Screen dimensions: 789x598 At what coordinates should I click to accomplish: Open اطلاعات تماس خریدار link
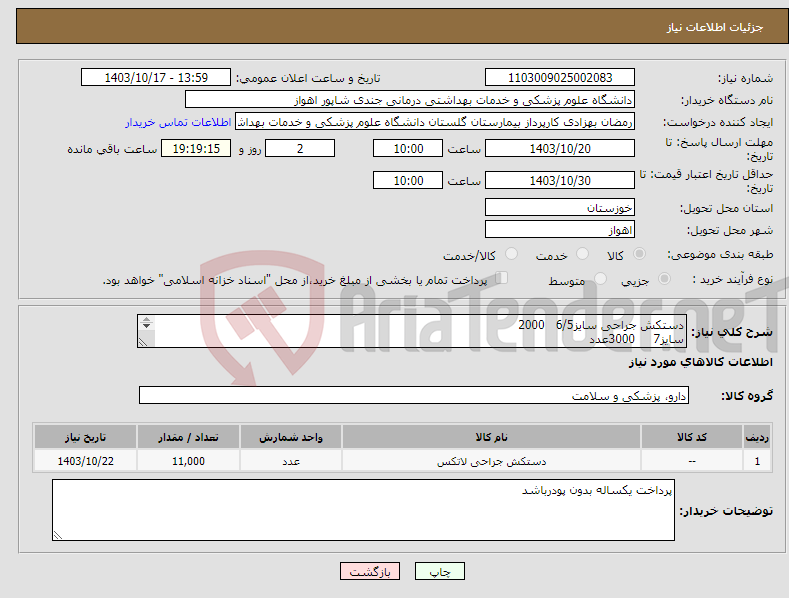pyautogui.click(x=178, y=122)
